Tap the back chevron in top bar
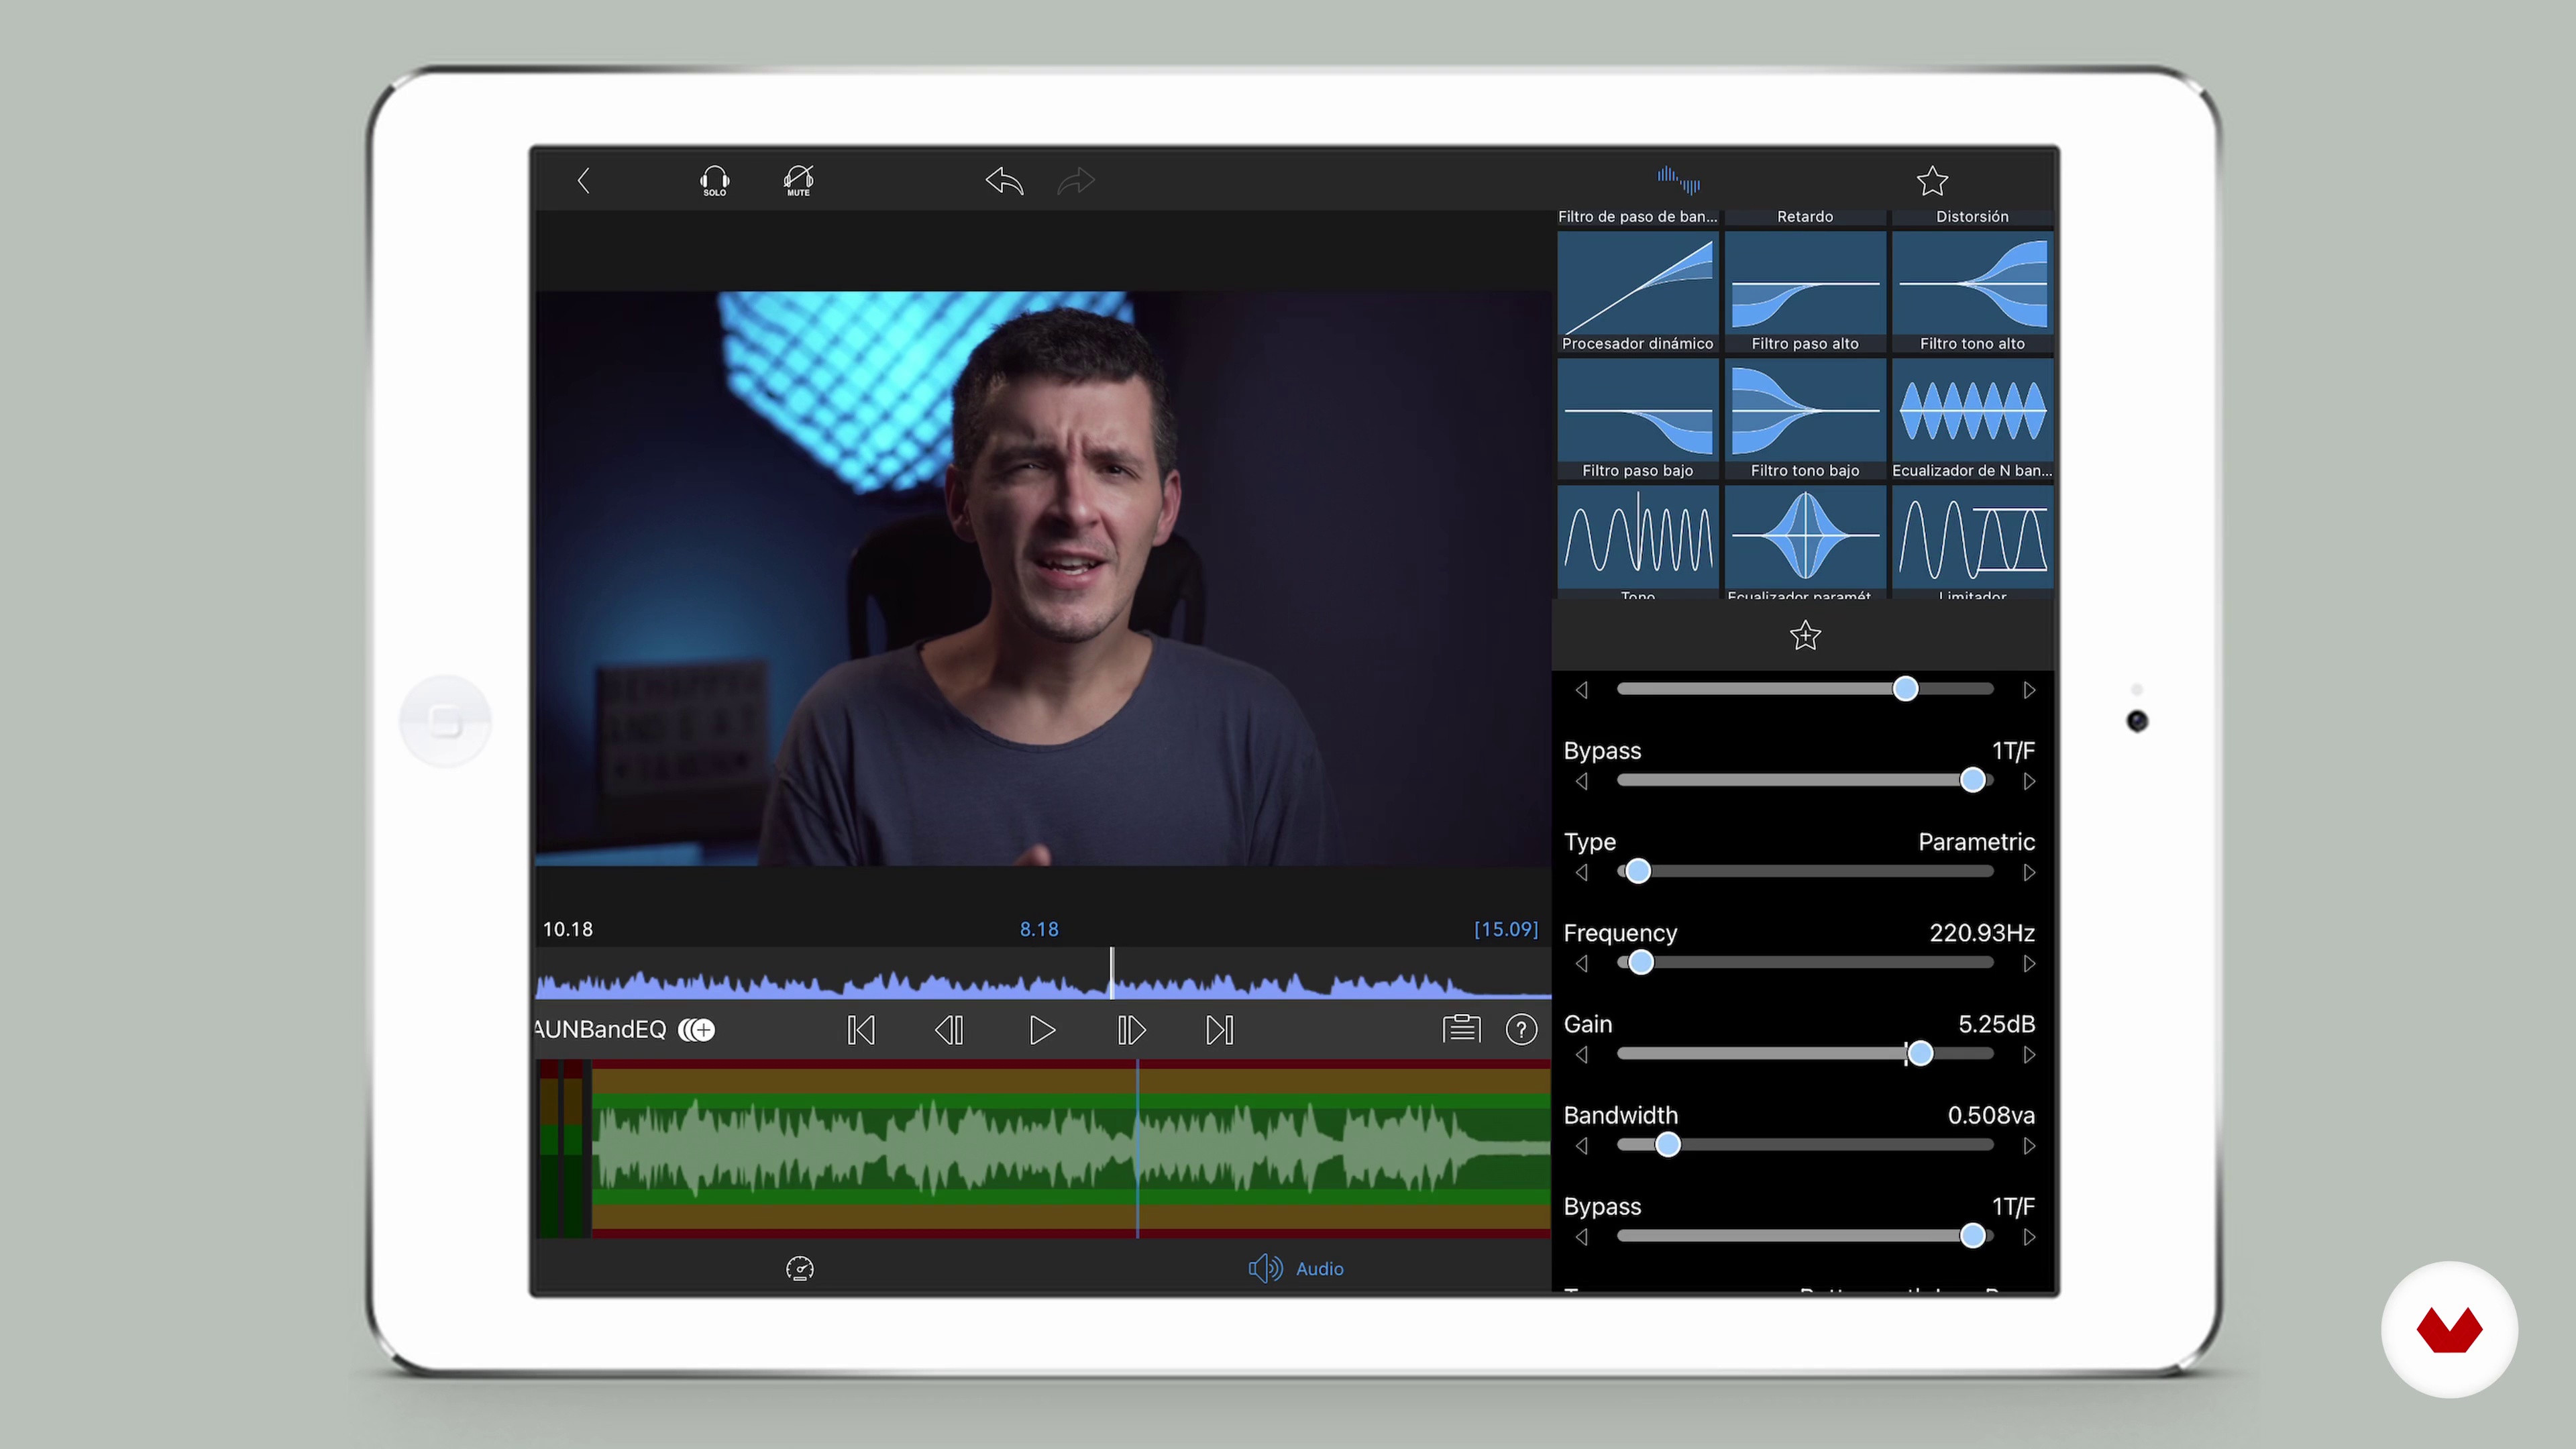 [x=584, y=181]
